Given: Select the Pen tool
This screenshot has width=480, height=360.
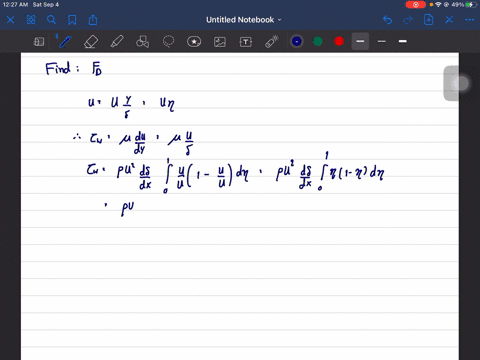Looking at the screenshot, I should (x=64, y=41).
